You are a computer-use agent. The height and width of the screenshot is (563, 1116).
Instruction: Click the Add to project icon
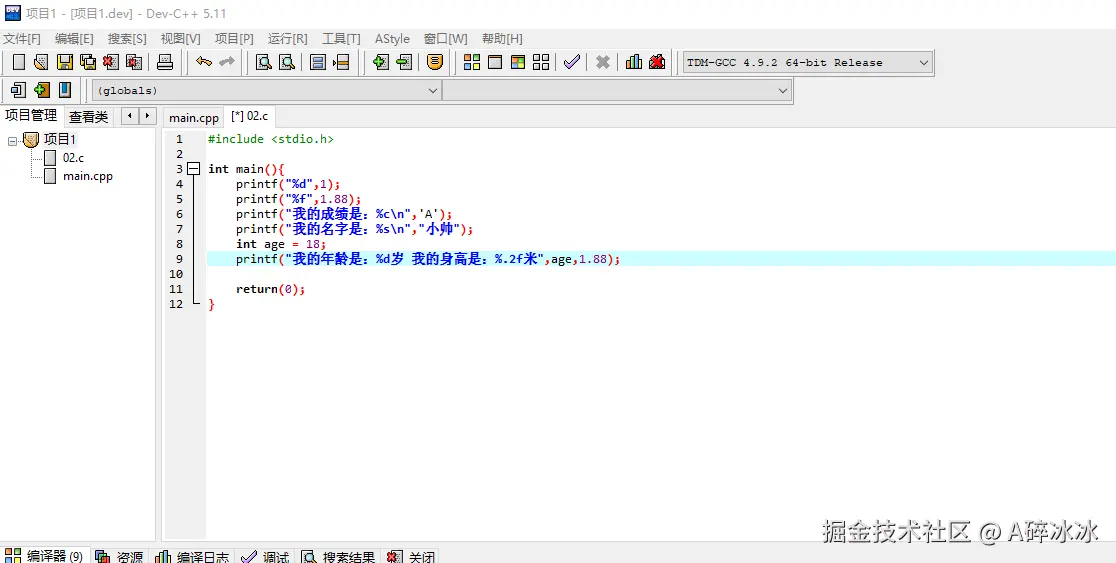381,62
